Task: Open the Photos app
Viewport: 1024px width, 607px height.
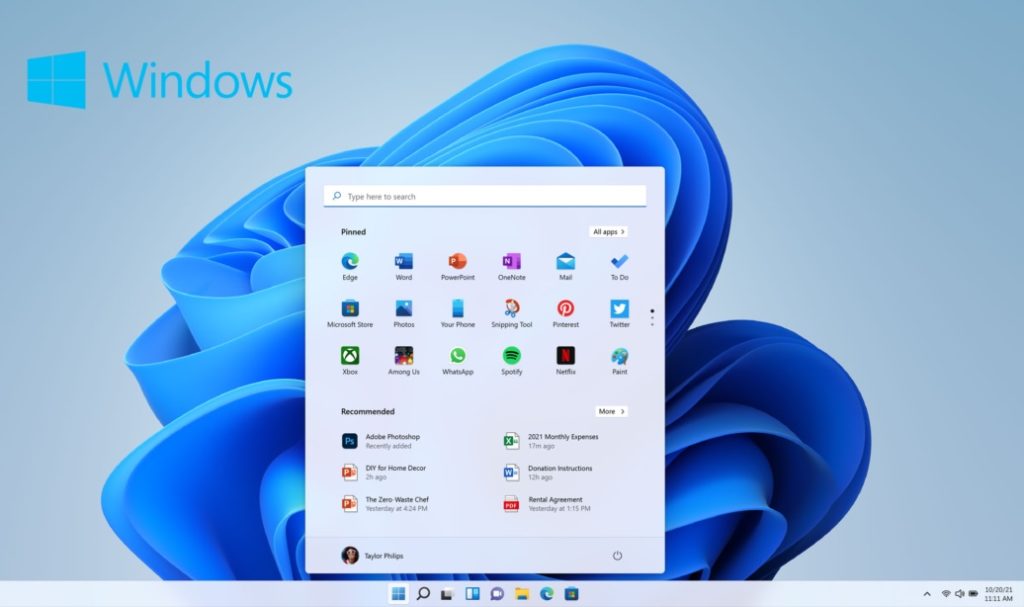Action: pyautogui.click(x=404, y=313)
